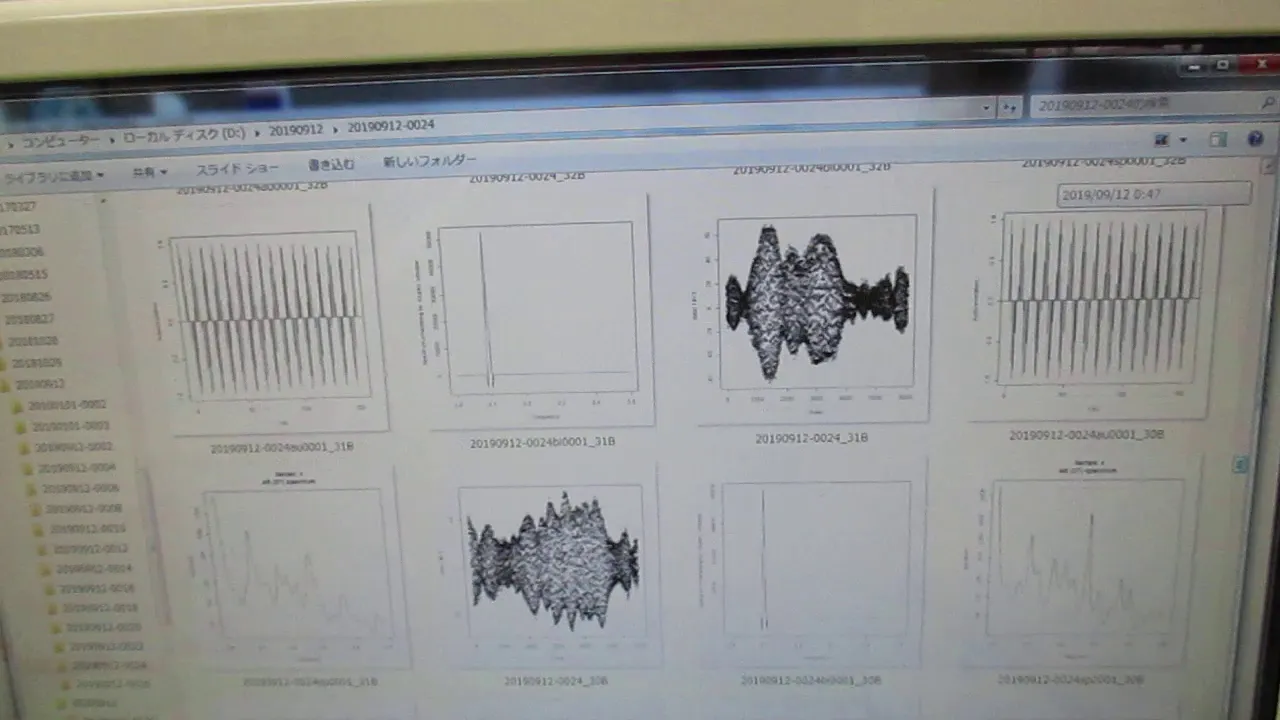Select 20180827 folder in the tree

pyautogui.click(x=28, y=319)
